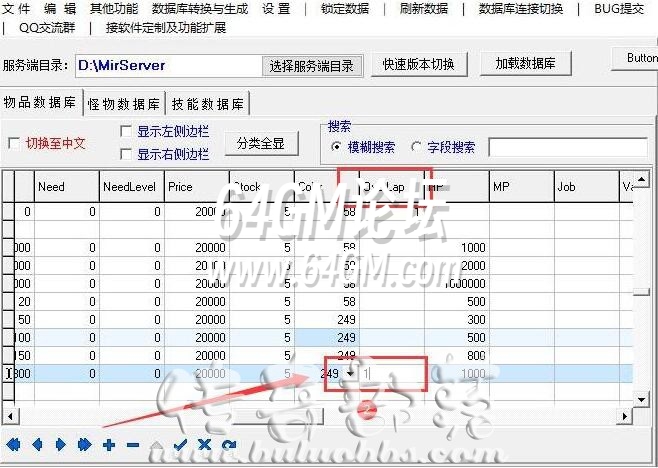658x468 pixels.
Task: Select the cell with value 800
Action: click(x=457, y=356)
